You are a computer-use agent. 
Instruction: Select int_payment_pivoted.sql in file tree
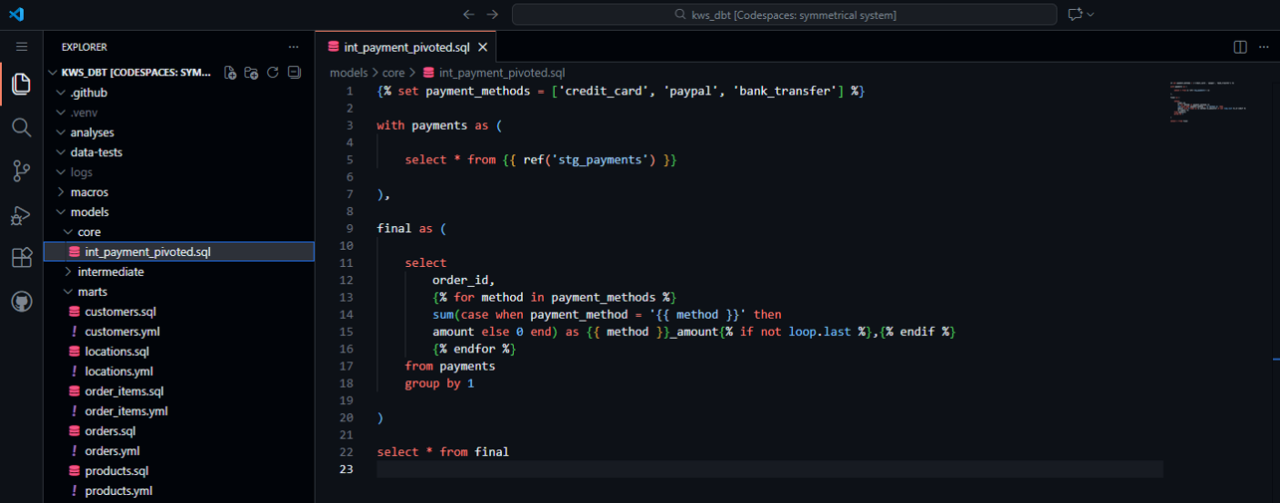[x=179, y=252]
